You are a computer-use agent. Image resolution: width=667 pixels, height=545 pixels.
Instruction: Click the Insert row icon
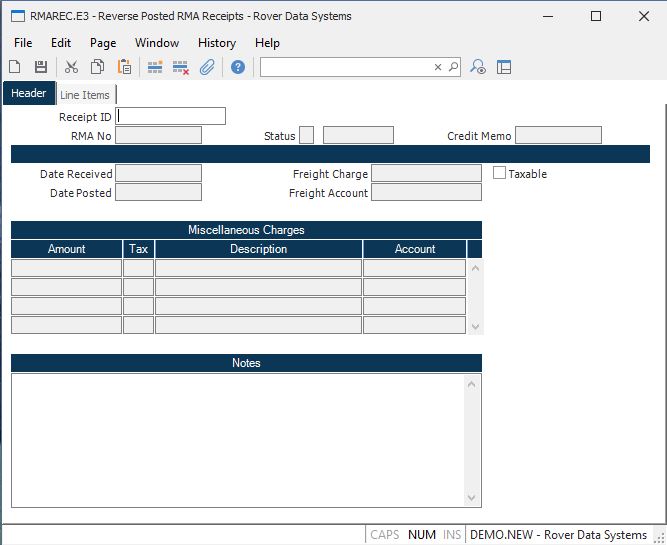click(155, 67)
